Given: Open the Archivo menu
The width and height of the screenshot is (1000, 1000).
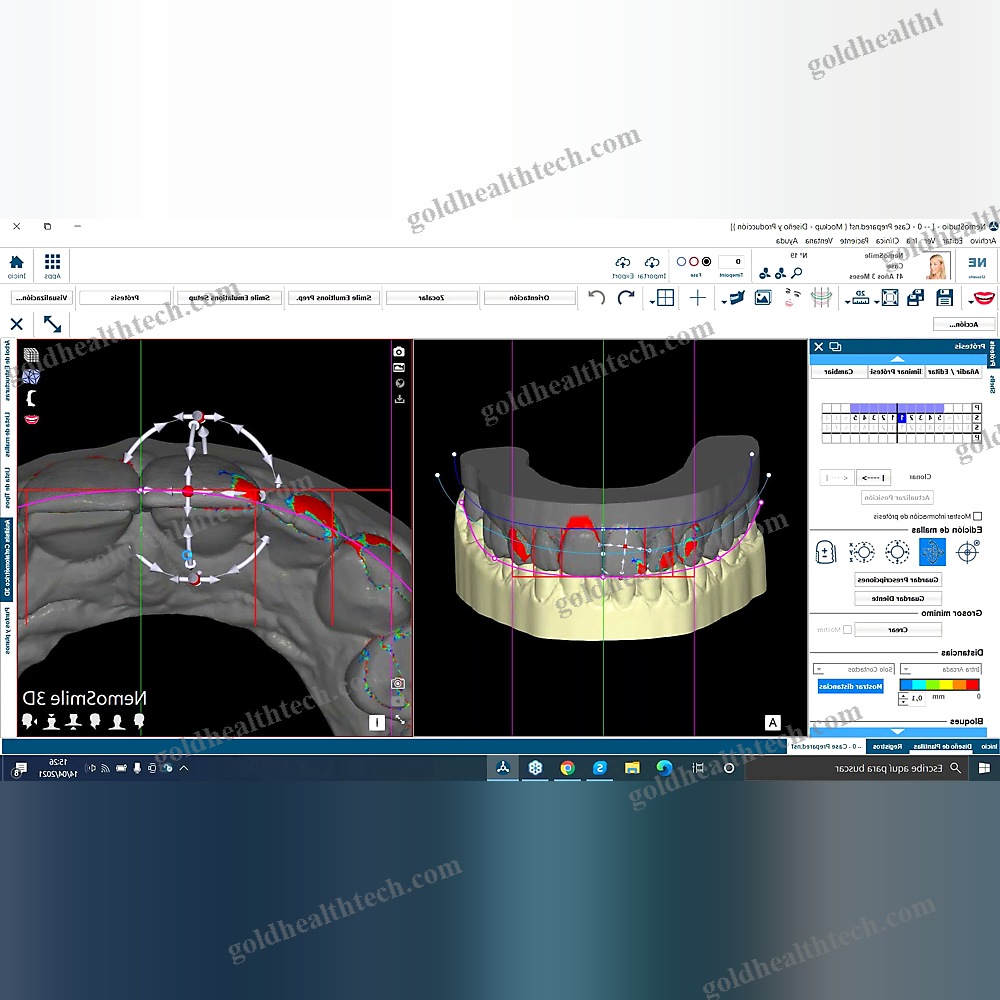Looking at the screenshot, I should (x=983, y=240).
